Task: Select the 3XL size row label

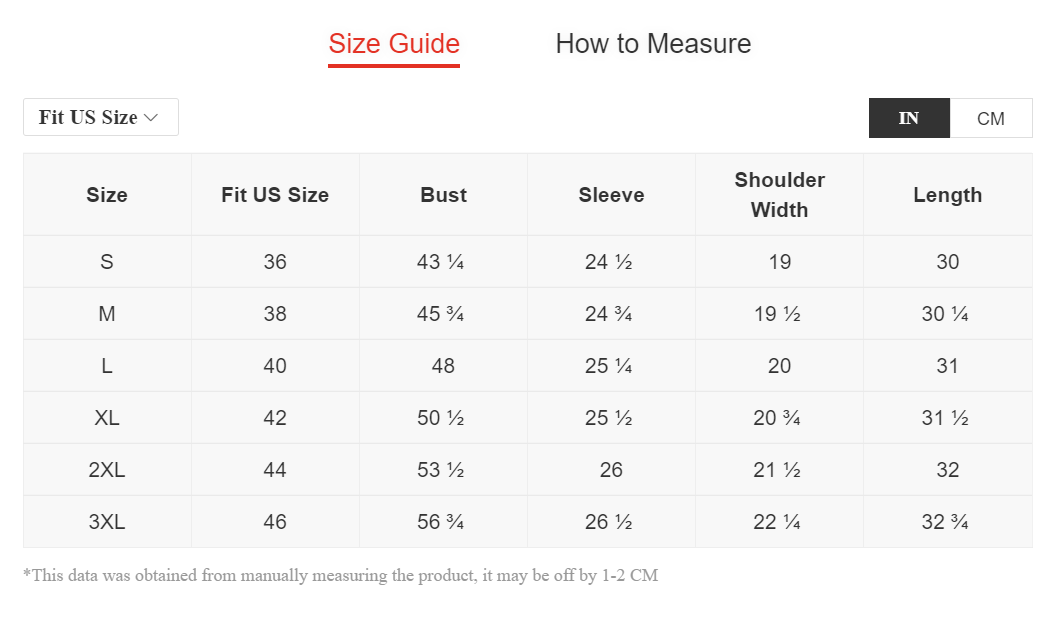Action: (x=107, y=522)
